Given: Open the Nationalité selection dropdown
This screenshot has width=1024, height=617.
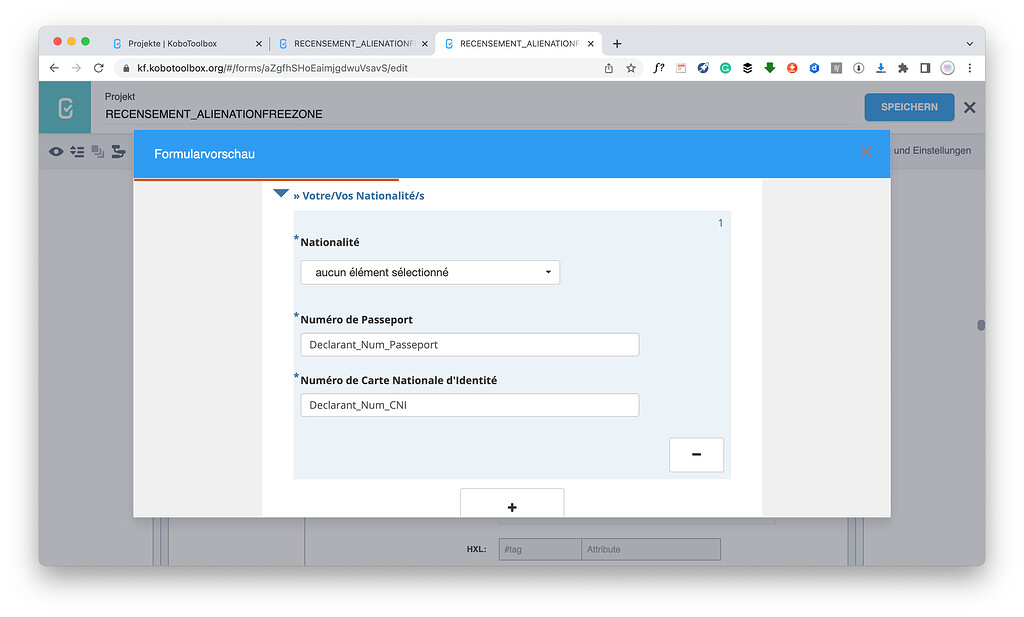Looking at the screenshot, I should coord(429,271).
